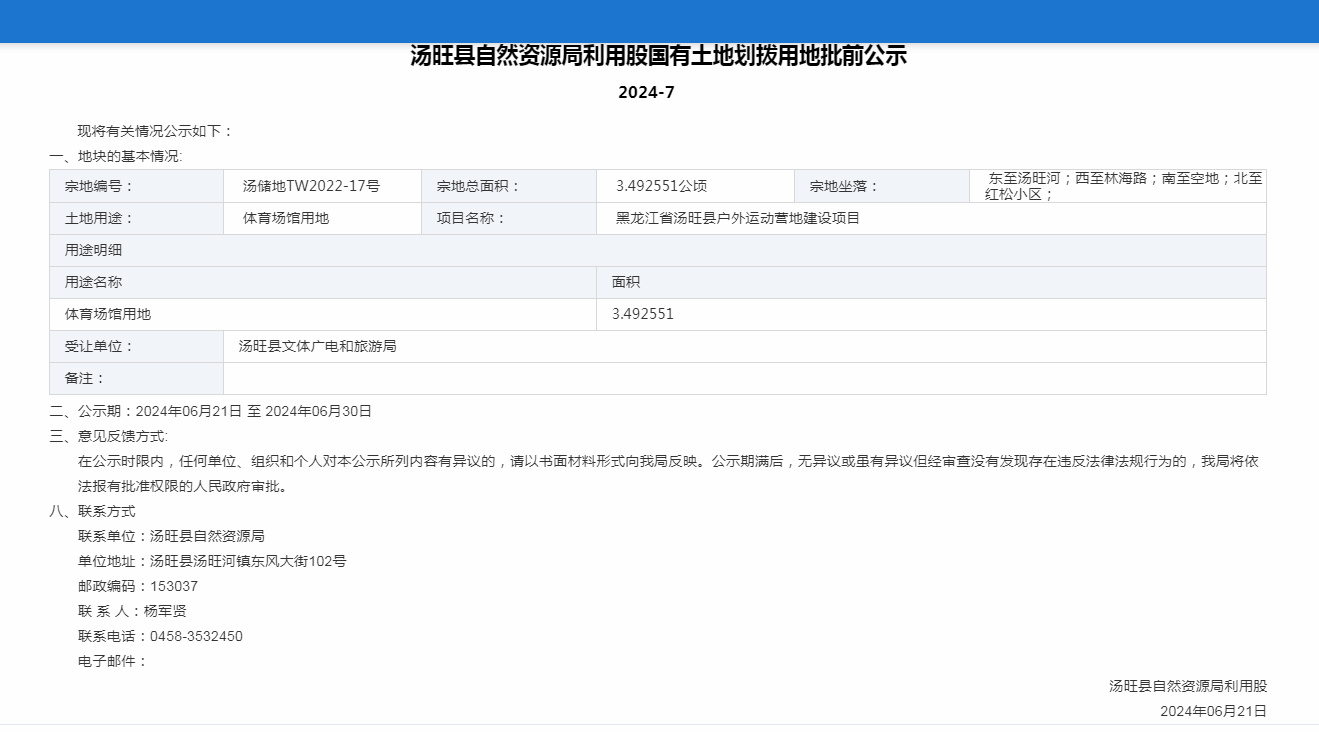Select the value 3.492551公顷

tap(661, 187)
